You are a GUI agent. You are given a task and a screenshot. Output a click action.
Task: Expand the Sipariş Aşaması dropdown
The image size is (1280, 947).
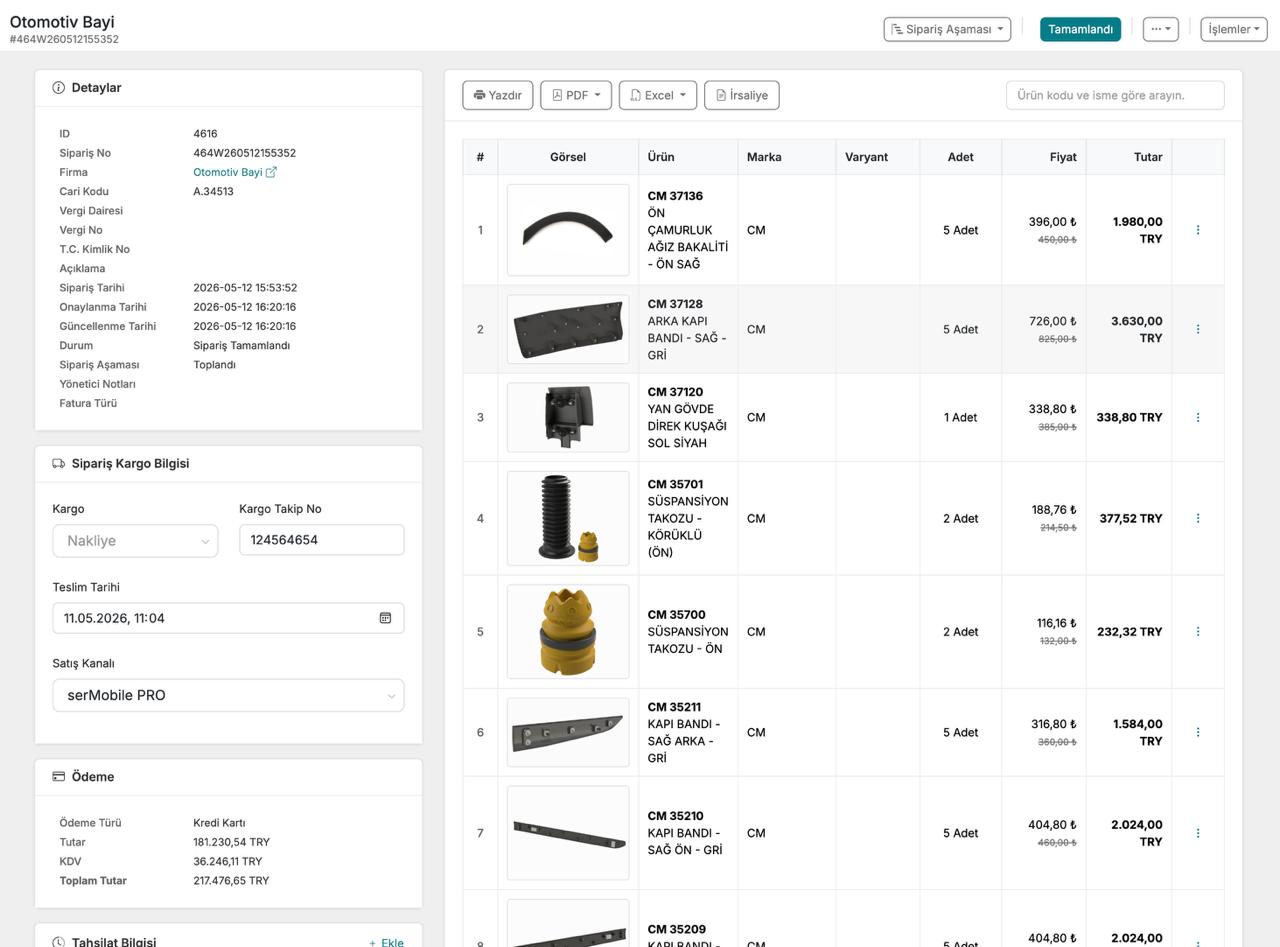pyautogui.click(x=947, y=29)
